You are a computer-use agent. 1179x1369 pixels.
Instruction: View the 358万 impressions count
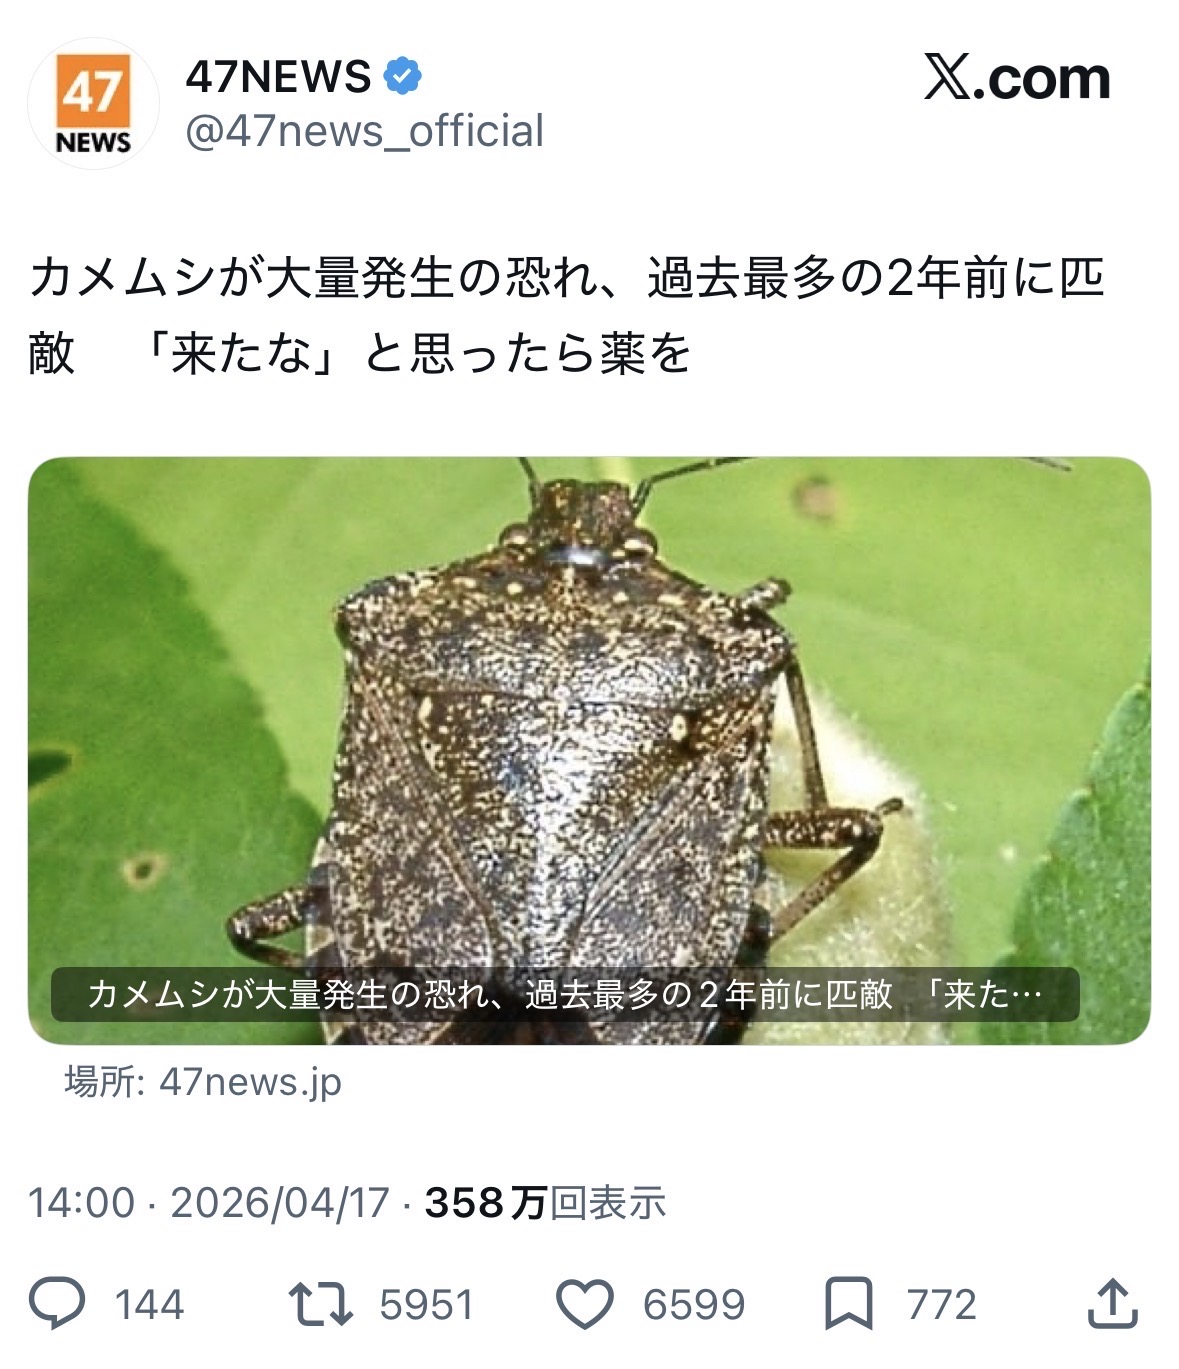(545, 1202)
